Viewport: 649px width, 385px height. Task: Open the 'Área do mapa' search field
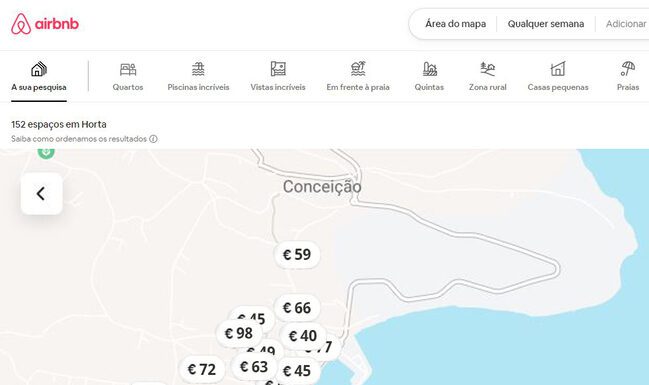[455, 24]
